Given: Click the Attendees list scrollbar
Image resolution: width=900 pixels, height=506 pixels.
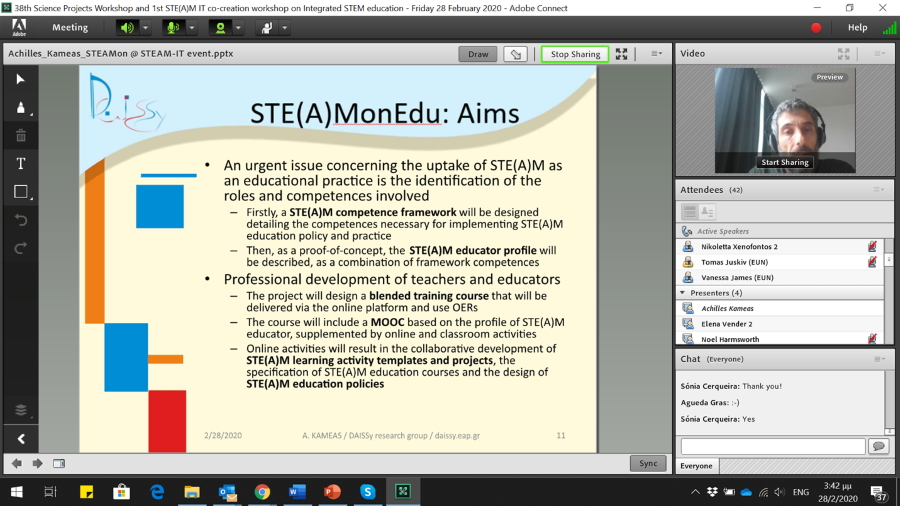Looking at the screenshot, I should pos(889,261).
